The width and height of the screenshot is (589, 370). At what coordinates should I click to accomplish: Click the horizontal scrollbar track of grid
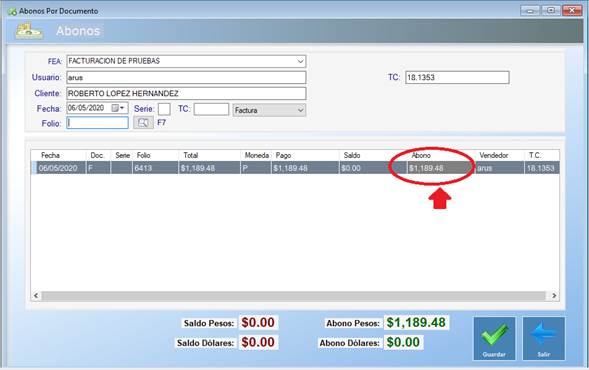coord(293,296)
